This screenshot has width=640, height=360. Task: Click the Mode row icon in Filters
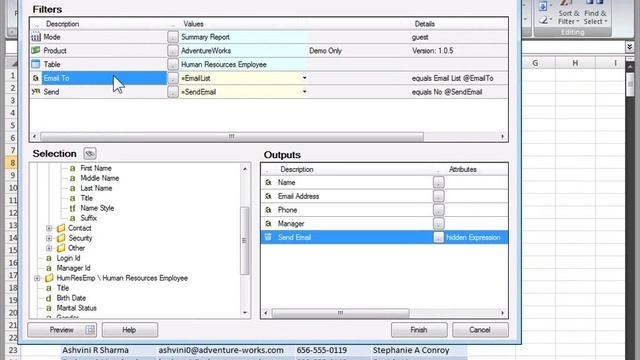(36, 37)
